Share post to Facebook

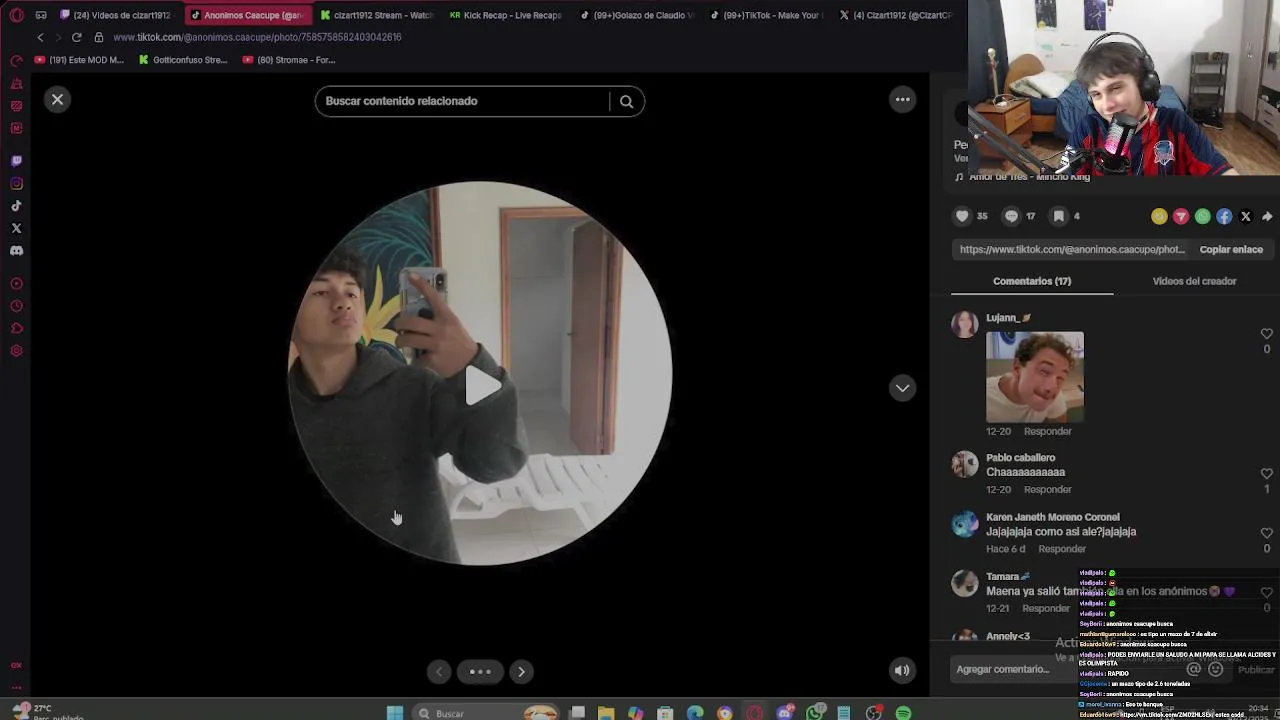(x=1224, y=216)
